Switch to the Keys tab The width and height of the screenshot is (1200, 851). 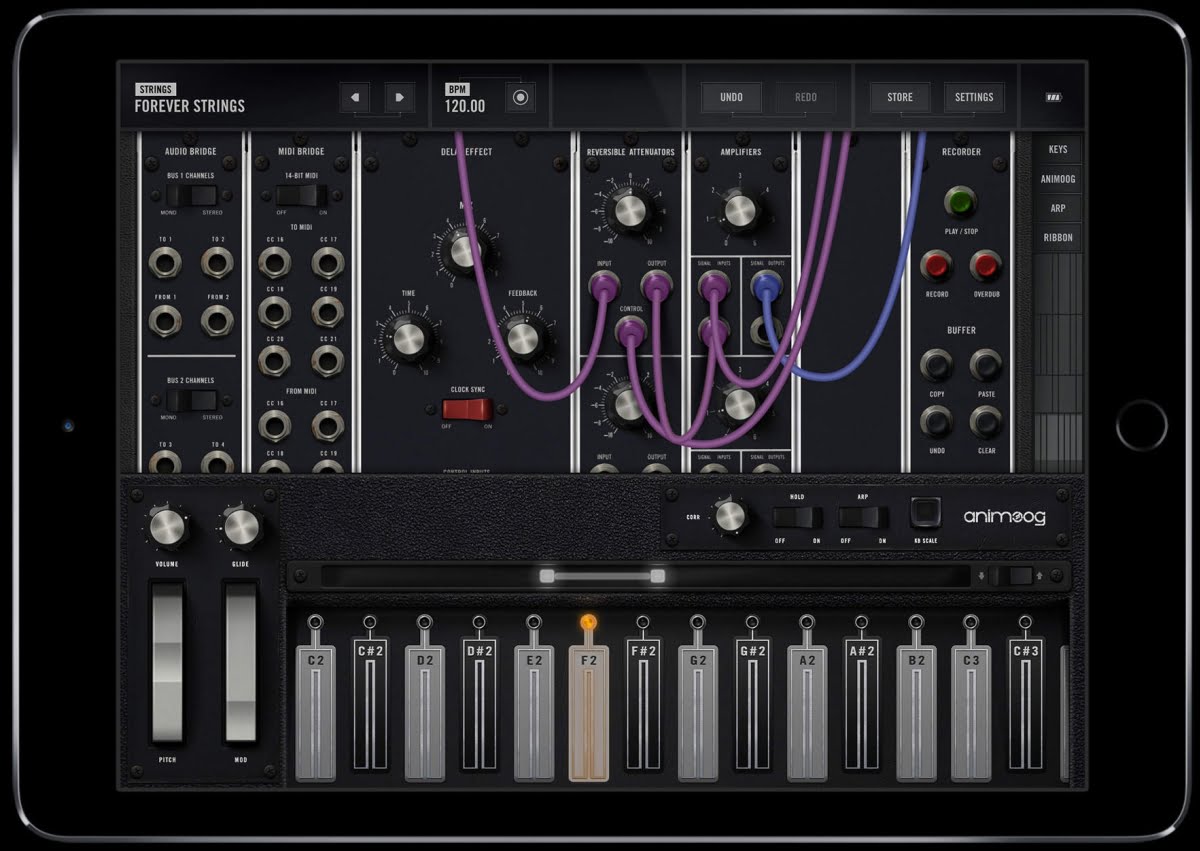tap(1058, 149)
